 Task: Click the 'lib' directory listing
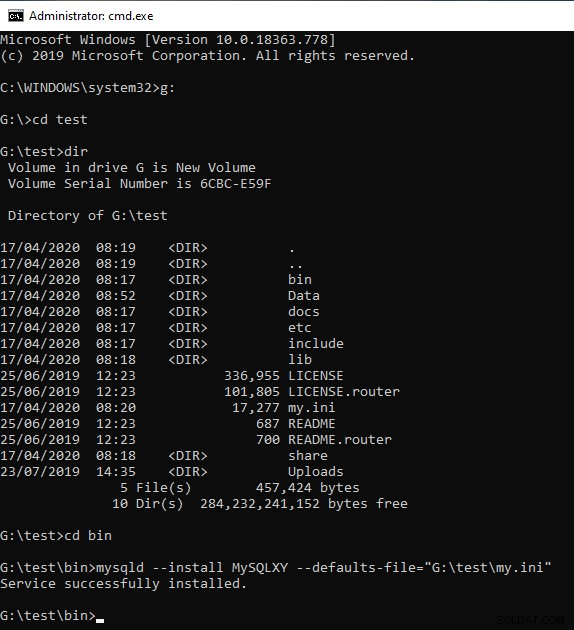[x=300, y=360]
